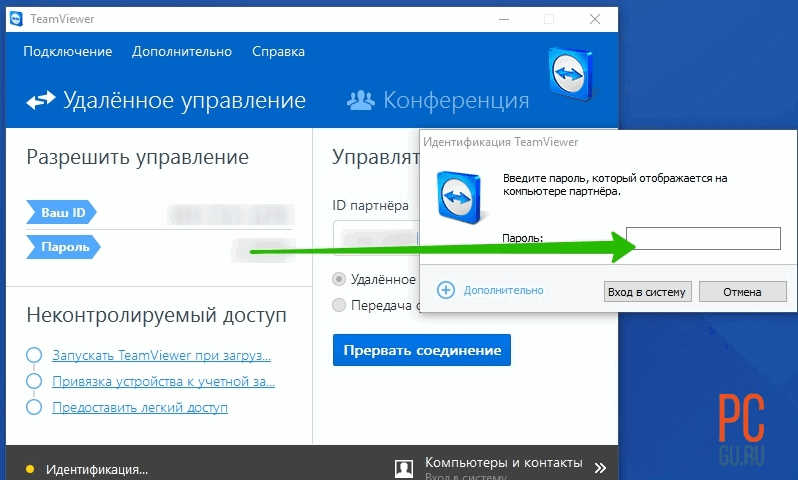
Task: Click the Вход в систему button
Action: pyautogui.click(x=647, y=292)
